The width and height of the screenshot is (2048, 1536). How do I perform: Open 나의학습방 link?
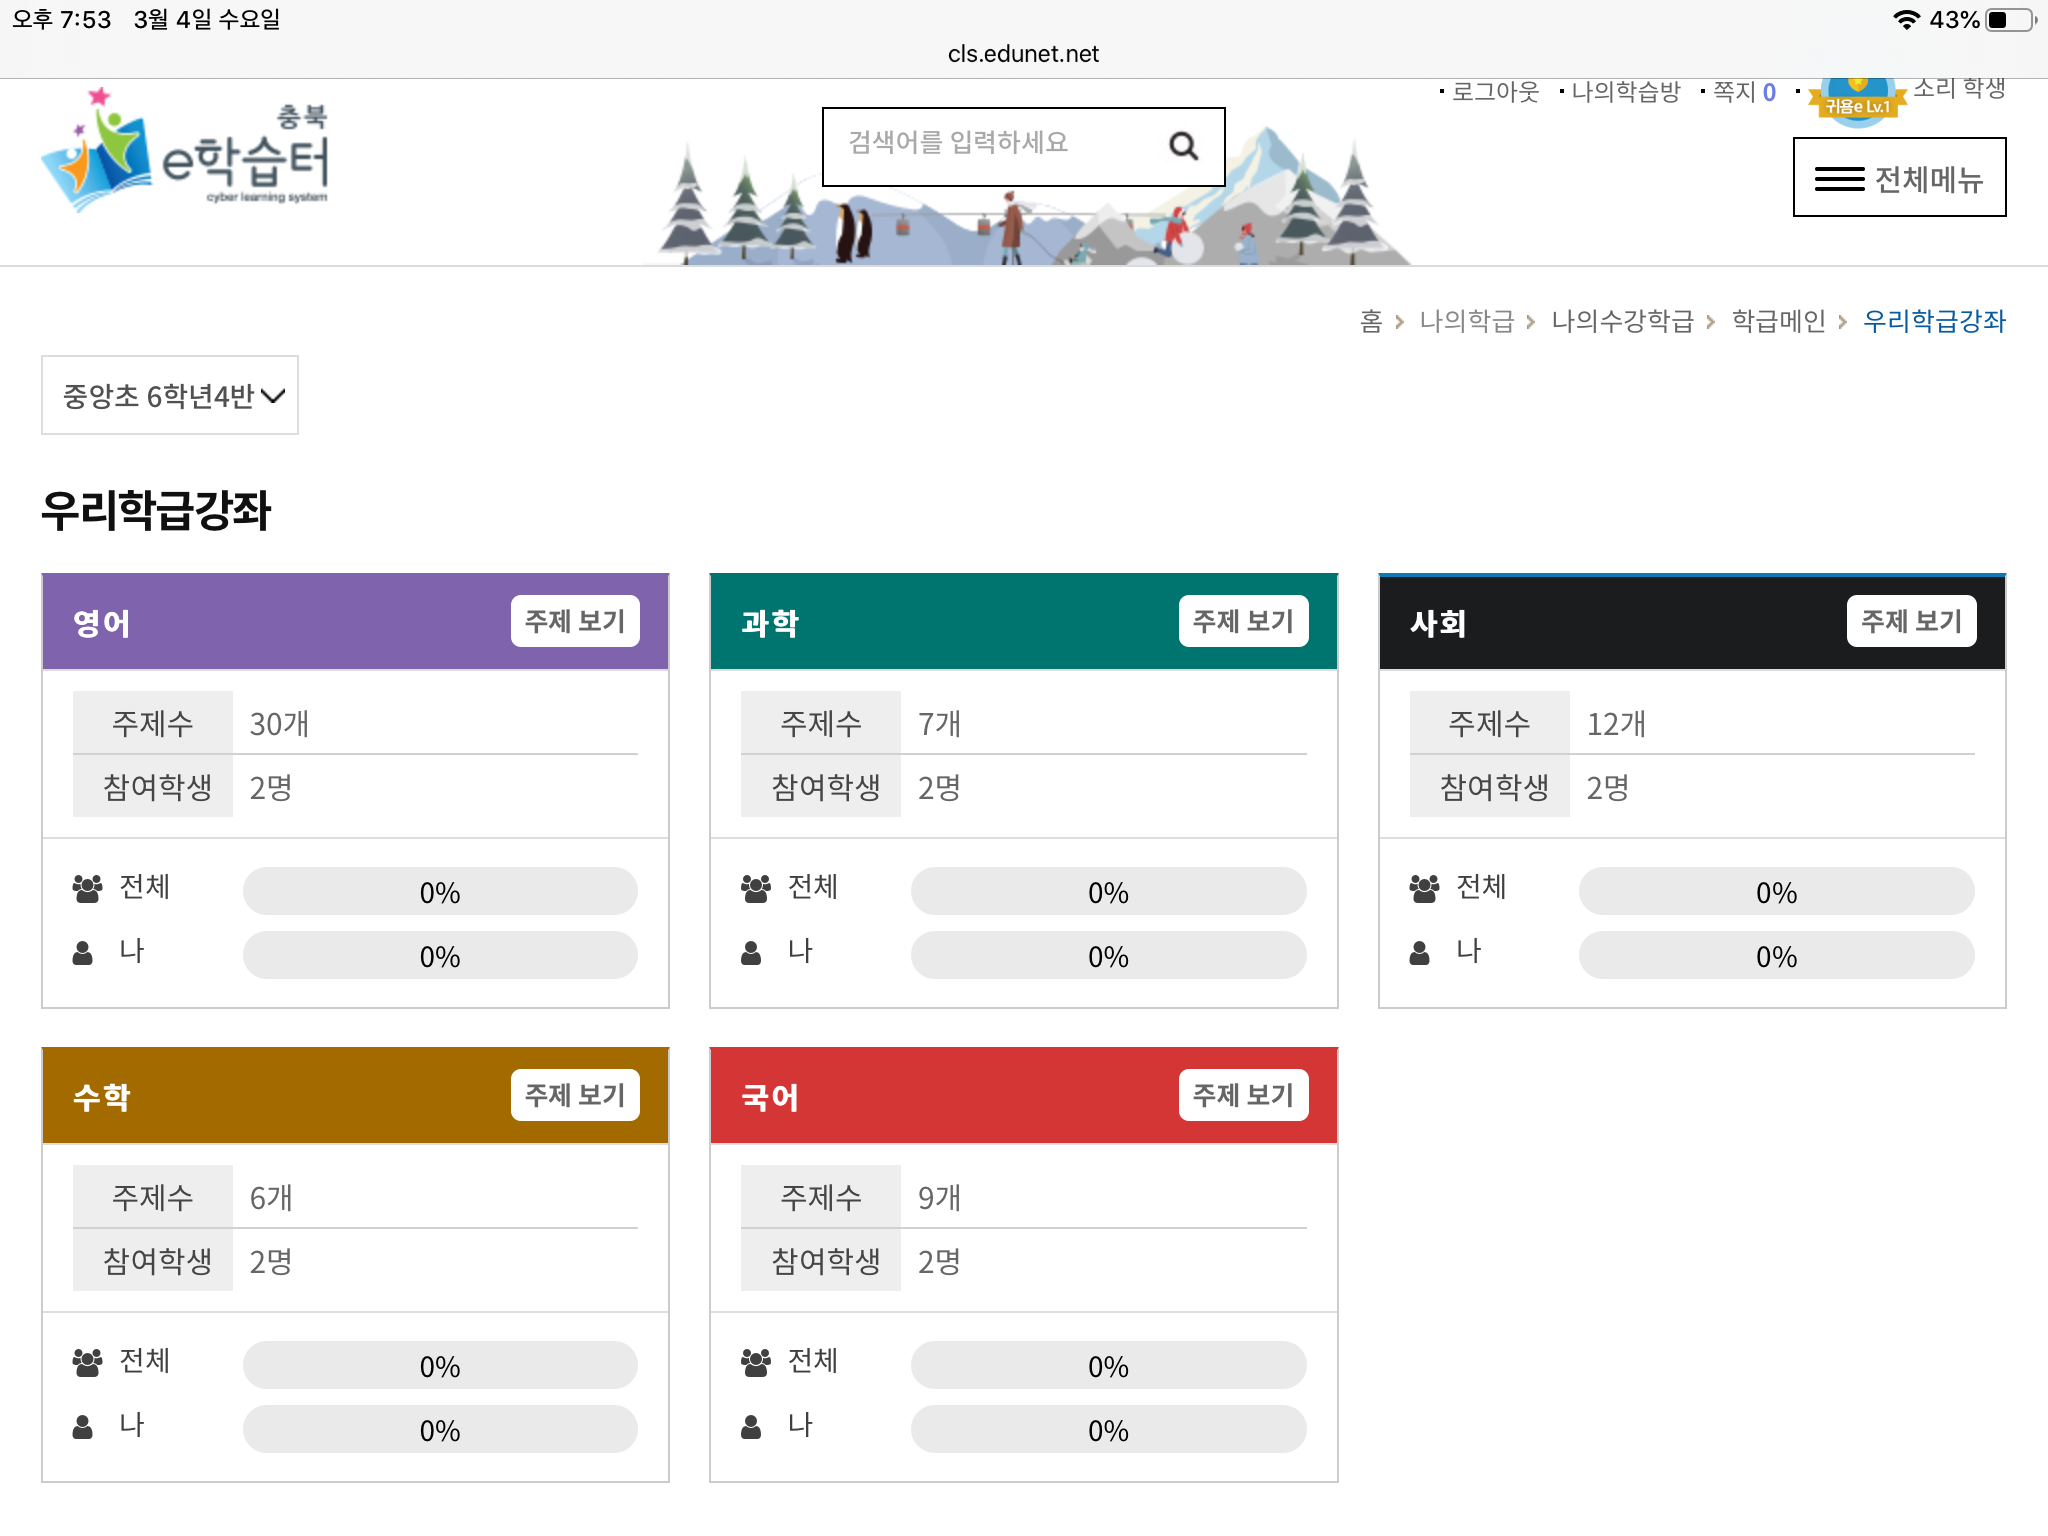pyautogui.click(x=1625, y=92)
